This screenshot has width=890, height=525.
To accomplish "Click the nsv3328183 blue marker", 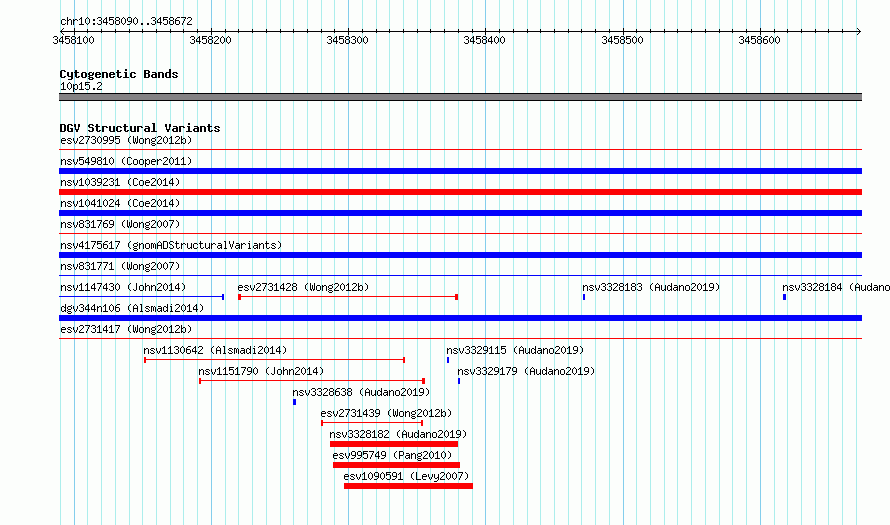I will [x=584, y=297].
